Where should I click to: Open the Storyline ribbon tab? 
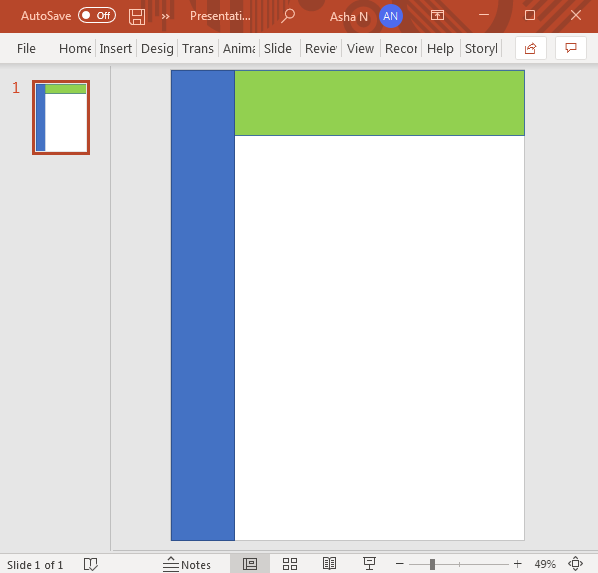pos(481,48)
